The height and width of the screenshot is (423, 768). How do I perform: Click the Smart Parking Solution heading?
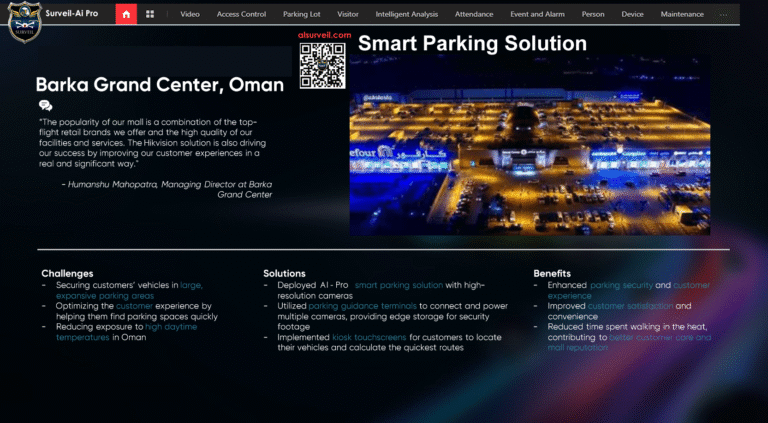pyautogui.click(x=472, y=43)
